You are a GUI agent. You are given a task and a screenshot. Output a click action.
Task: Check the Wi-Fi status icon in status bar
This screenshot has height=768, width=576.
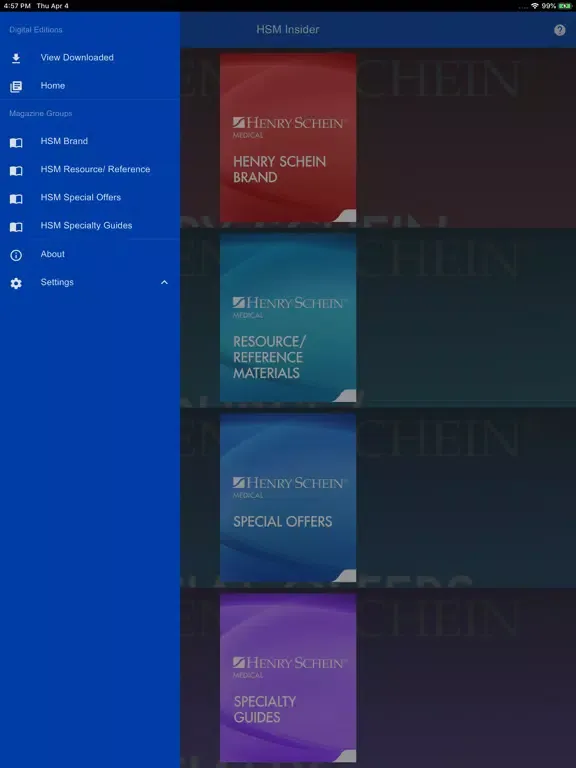pos(534,6)
